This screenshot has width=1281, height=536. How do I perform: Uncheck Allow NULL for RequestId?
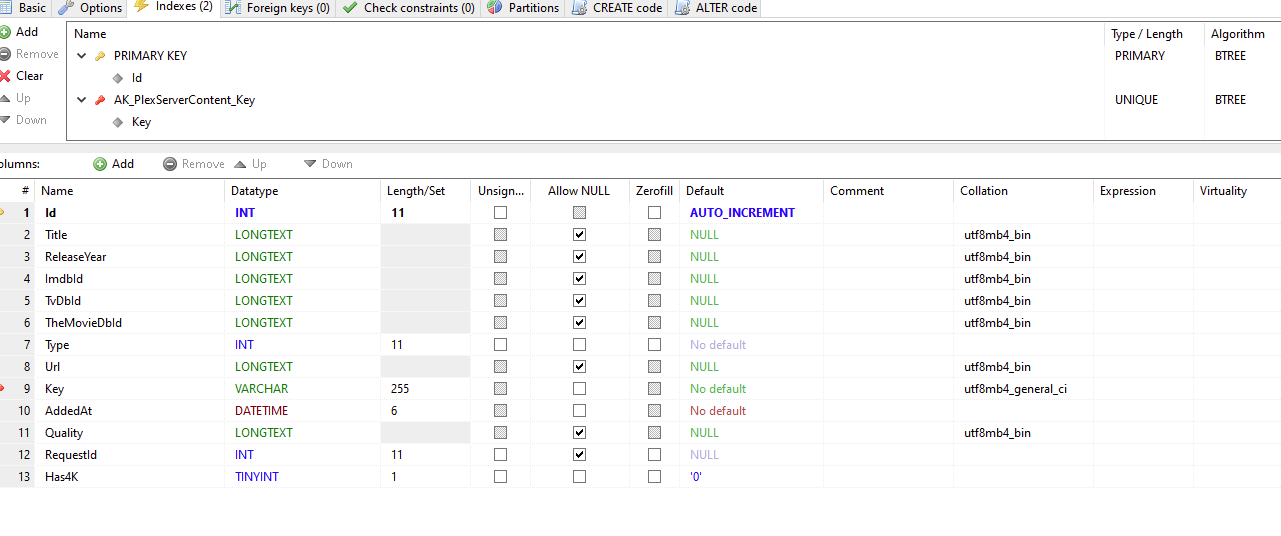click(579, 455)
